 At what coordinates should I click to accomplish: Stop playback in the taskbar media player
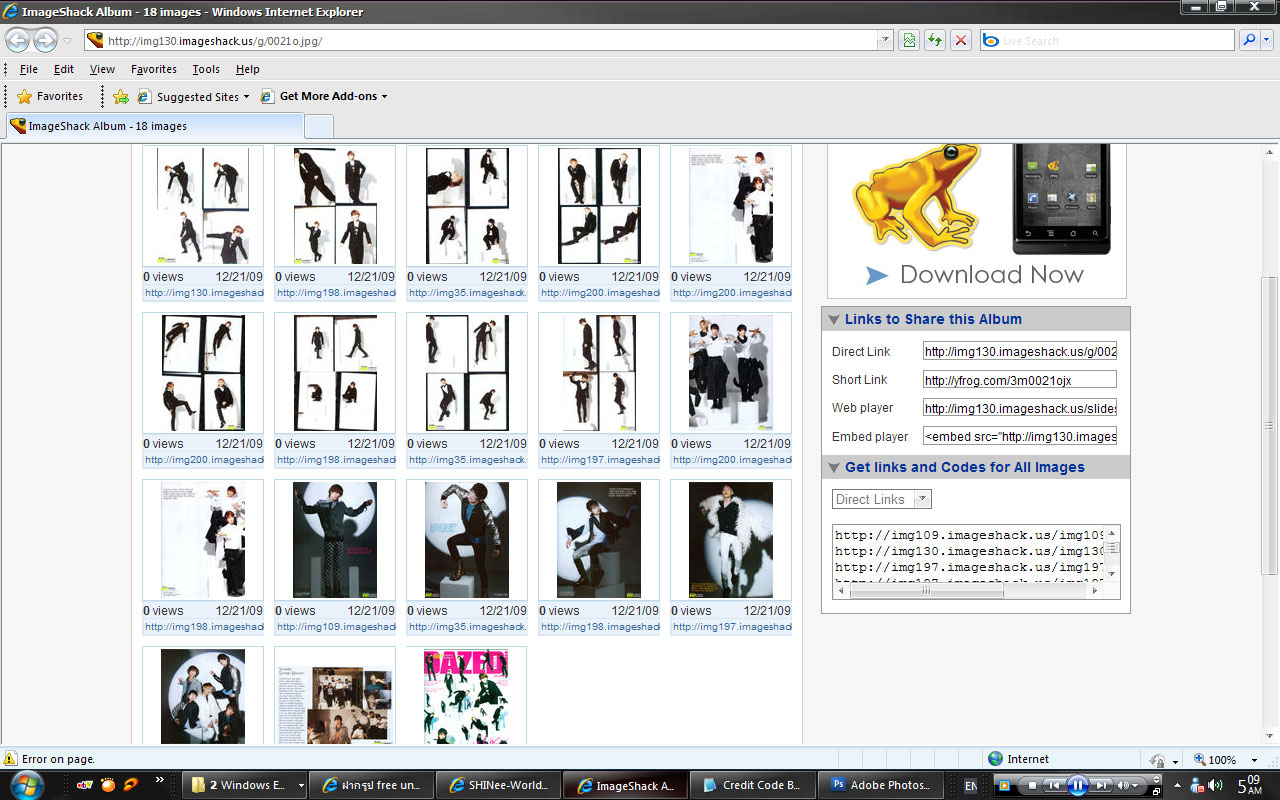1033,785
